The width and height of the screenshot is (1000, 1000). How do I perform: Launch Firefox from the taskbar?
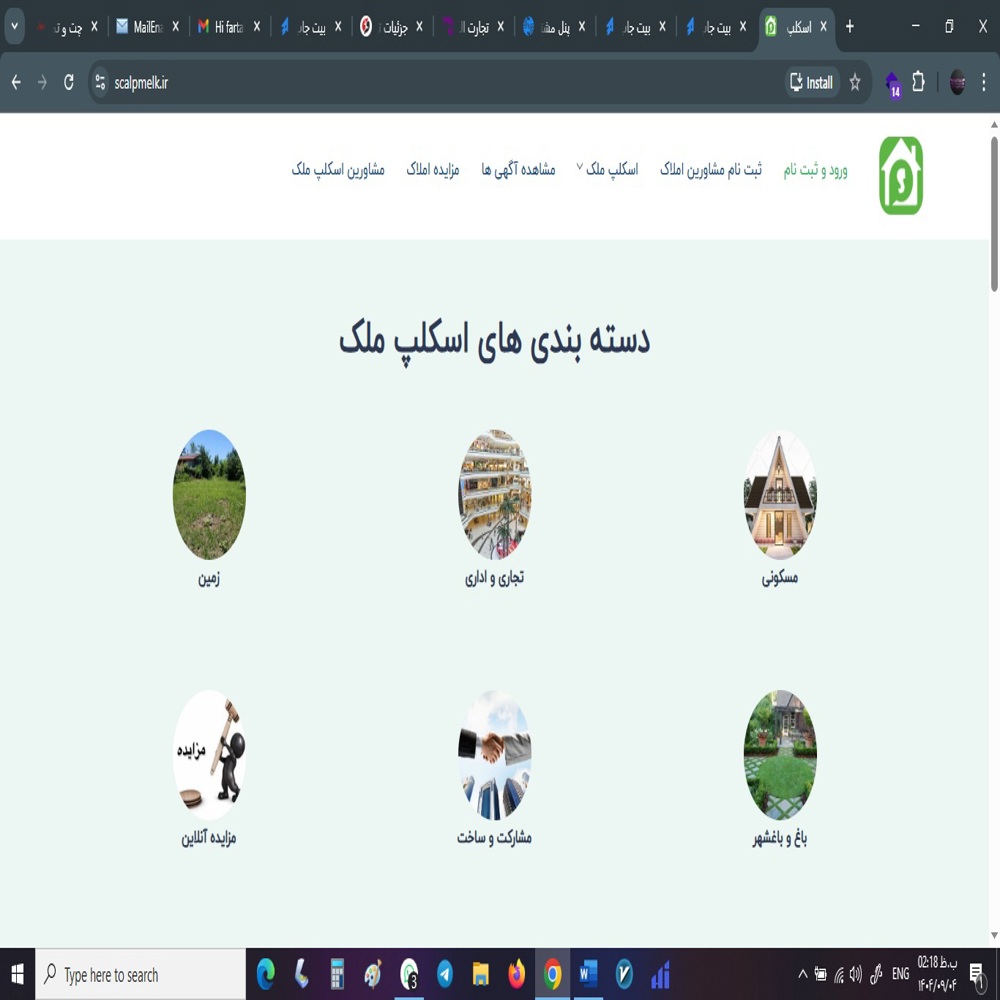click(516, 974)
